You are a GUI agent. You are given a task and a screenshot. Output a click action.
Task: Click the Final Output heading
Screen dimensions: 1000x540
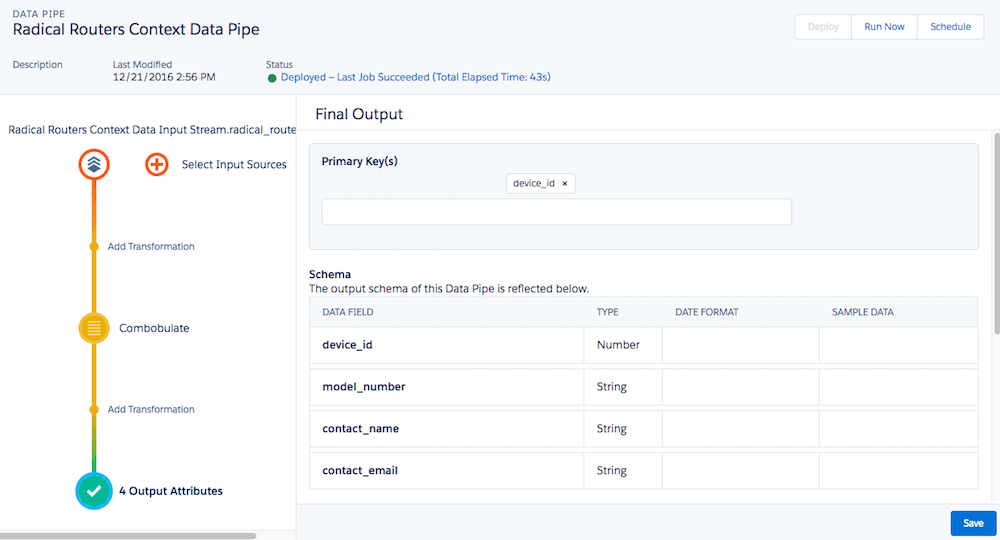[359, 114]
